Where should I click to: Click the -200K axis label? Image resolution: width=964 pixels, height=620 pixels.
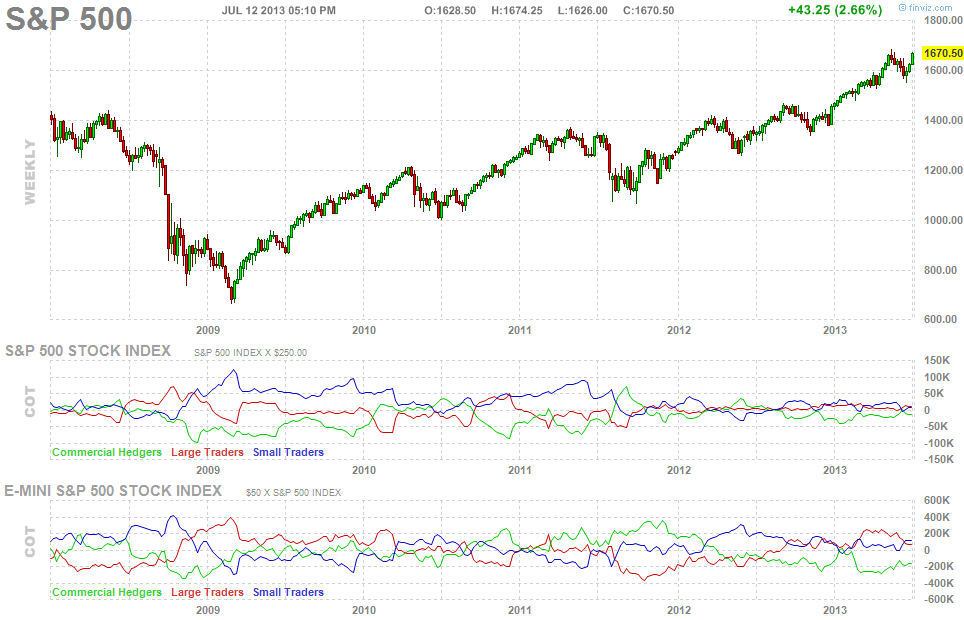point(939,566)
